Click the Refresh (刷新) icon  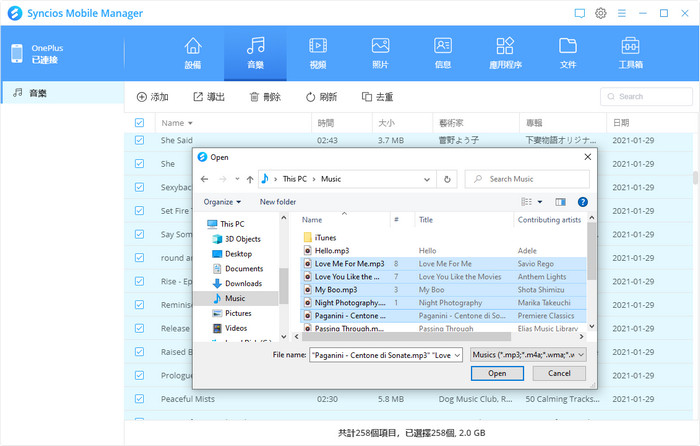320,97
